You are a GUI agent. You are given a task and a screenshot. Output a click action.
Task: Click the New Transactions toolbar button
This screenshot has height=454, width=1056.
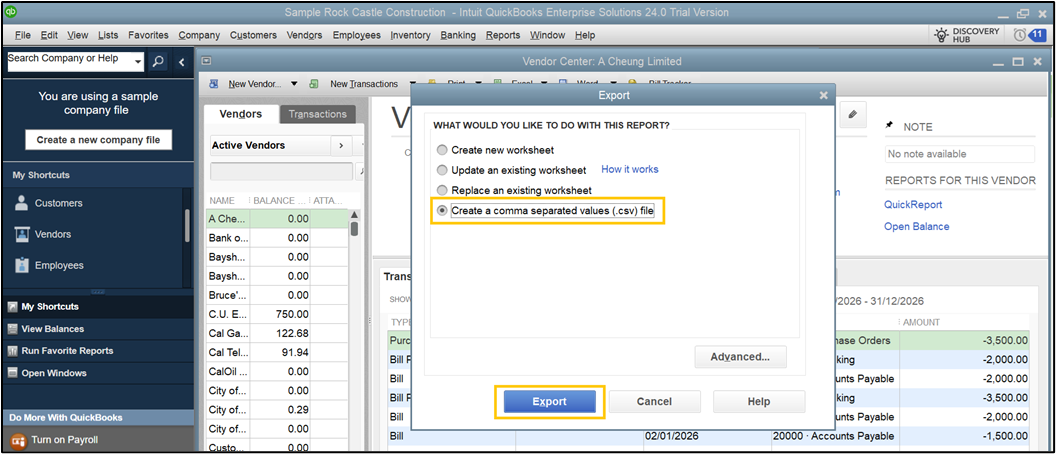pyautogui.click(x=364, y=84)
